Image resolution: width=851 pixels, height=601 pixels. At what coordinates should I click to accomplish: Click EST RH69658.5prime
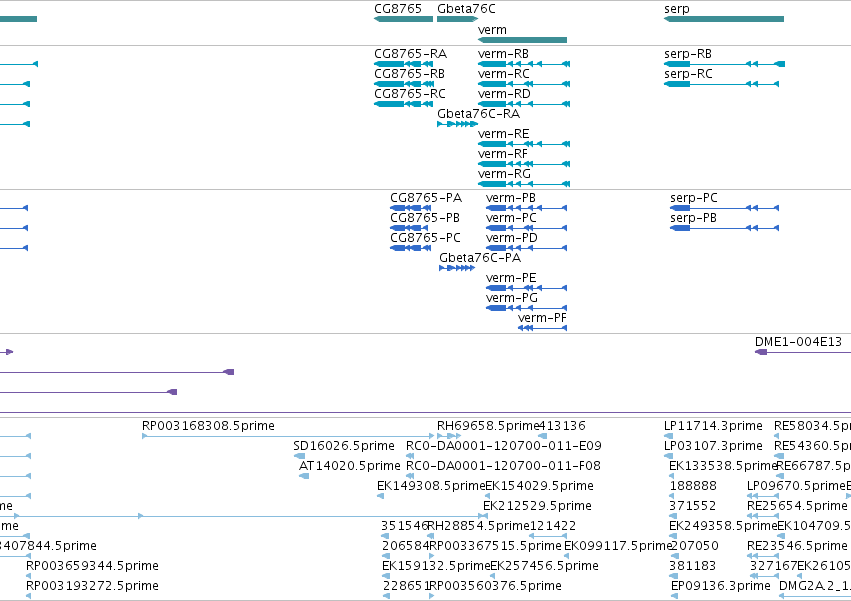pos(449,436)
